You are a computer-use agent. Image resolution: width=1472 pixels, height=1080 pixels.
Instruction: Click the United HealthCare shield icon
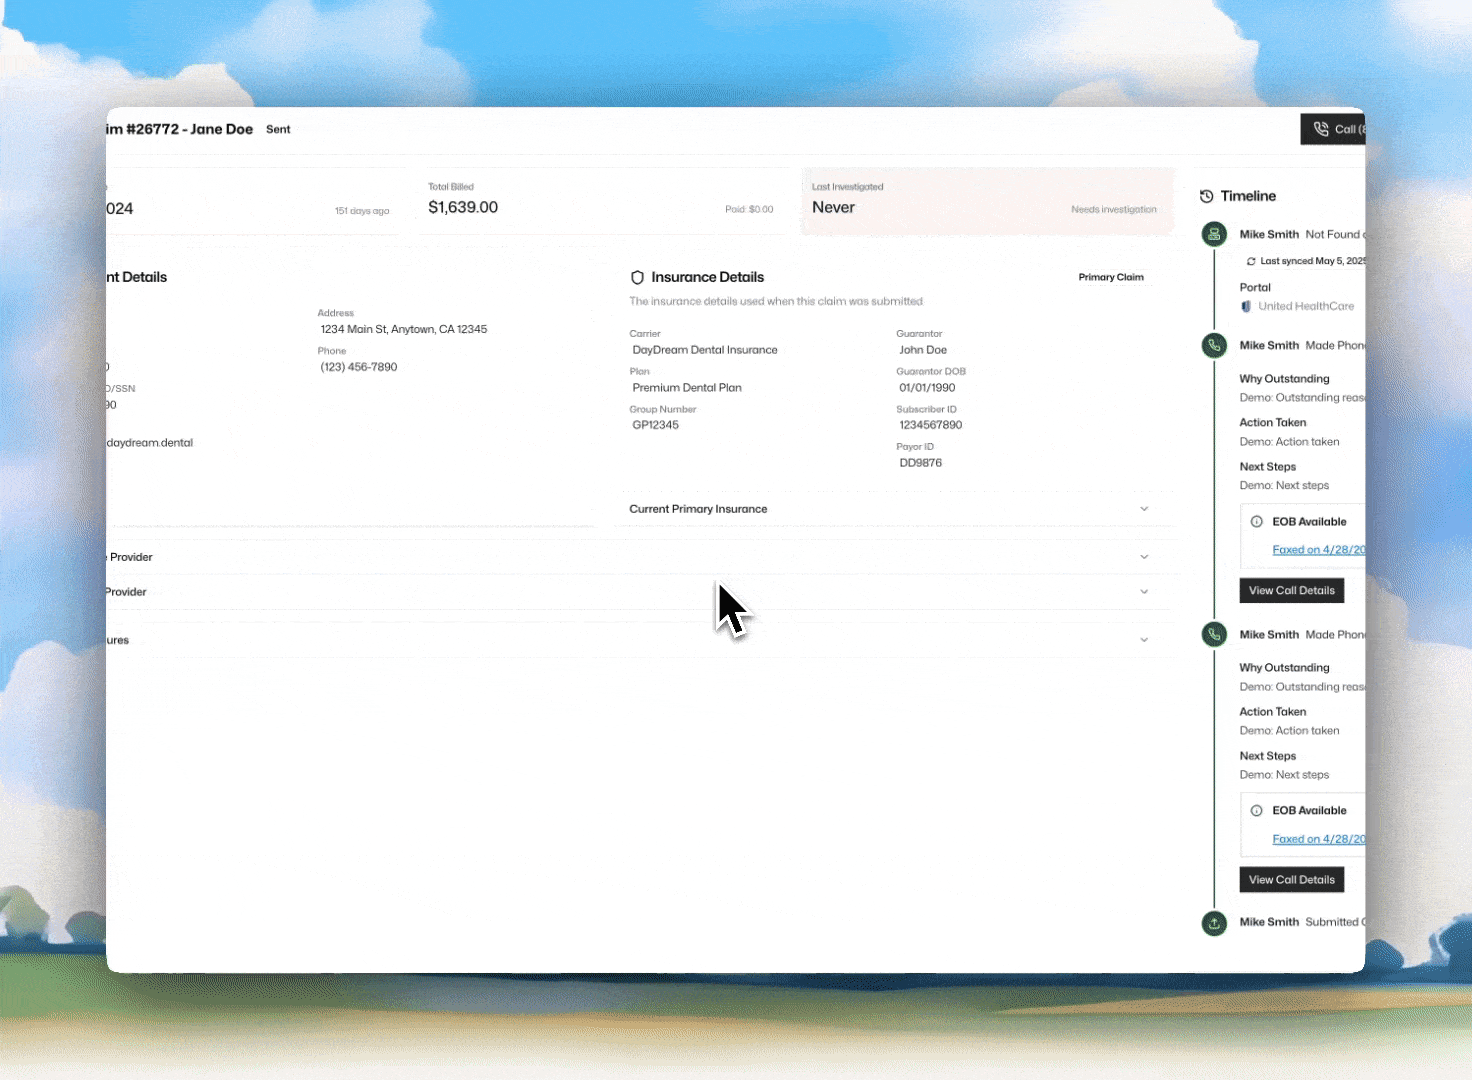click(1246, 306)
